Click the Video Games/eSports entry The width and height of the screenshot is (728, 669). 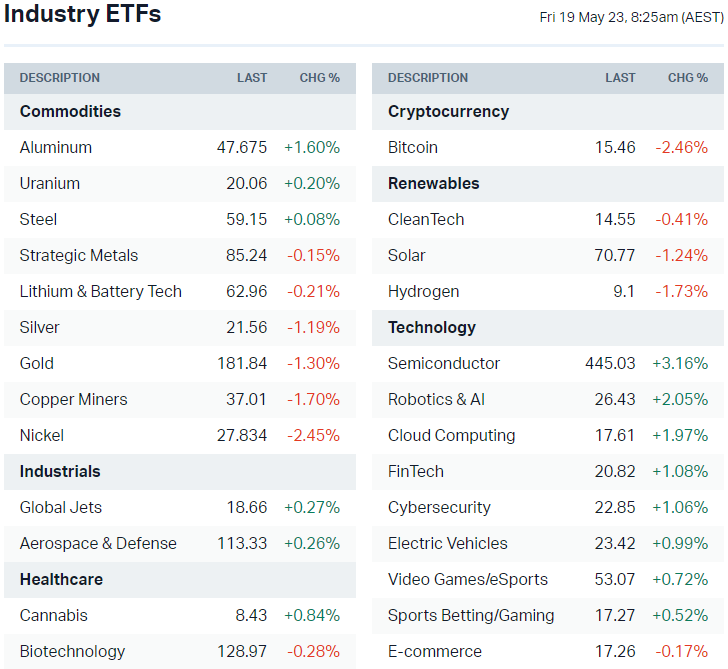coord(468,579)
